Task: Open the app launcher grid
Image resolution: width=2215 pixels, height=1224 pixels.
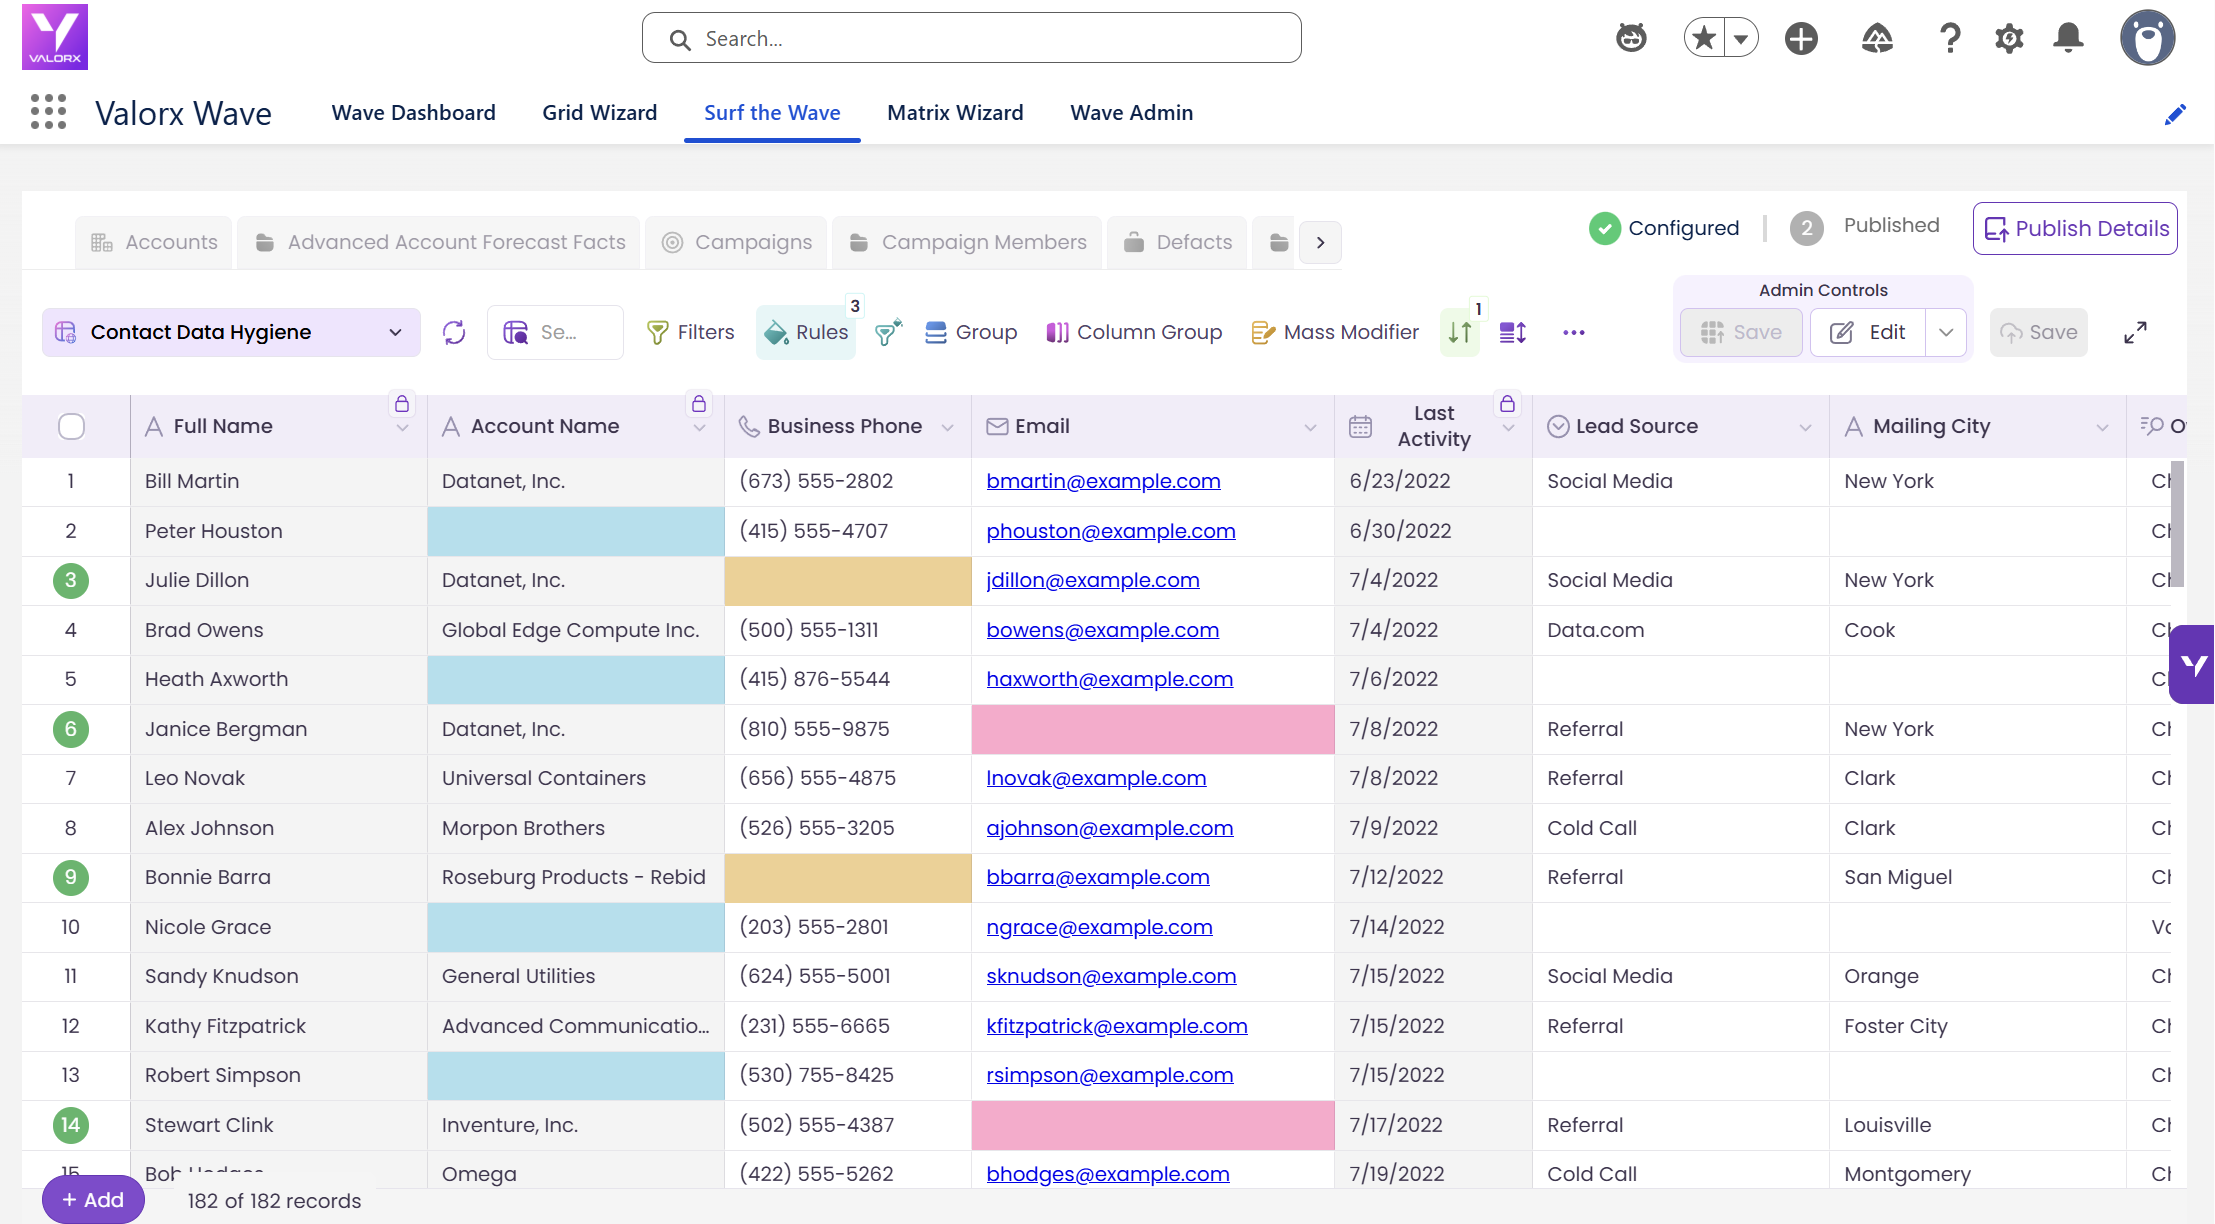Action: (48, 112)
